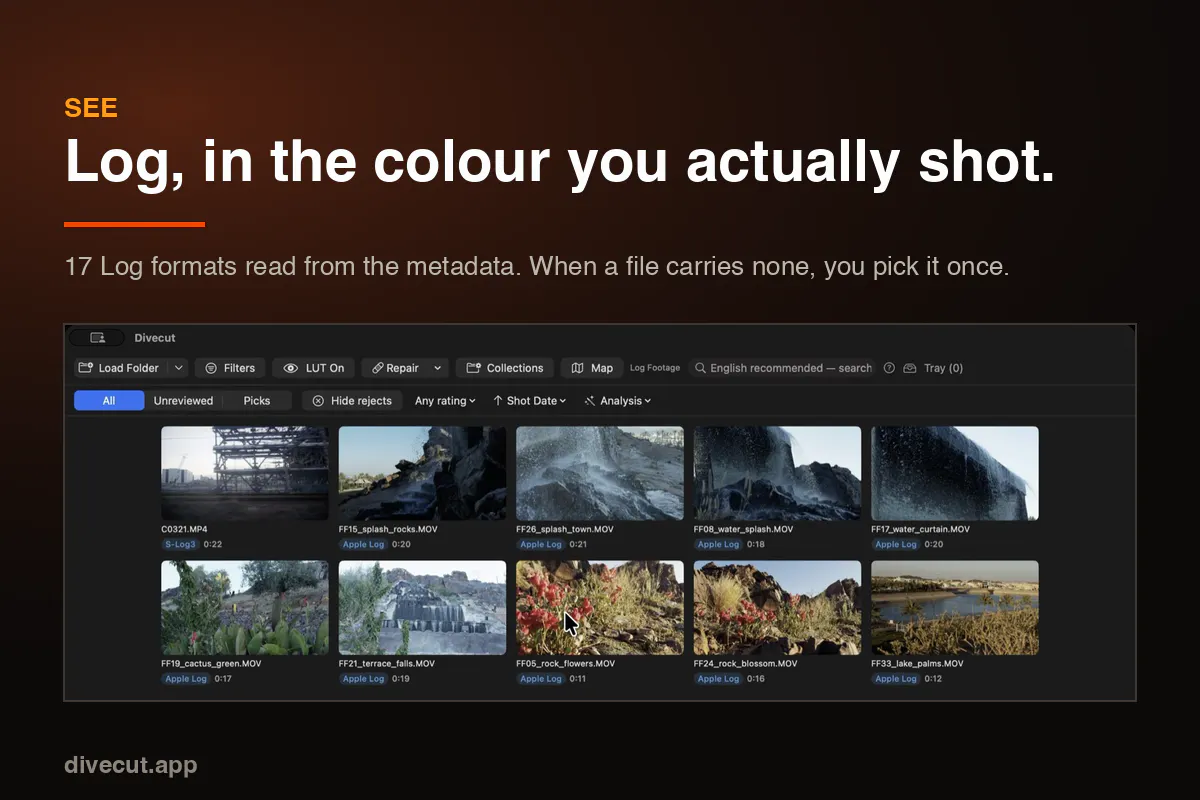This screenshot has height=800, width=1200.
Task: Click the 0:12 duration under FF33_lake_palms.MOV
Action: click(932, 678)
